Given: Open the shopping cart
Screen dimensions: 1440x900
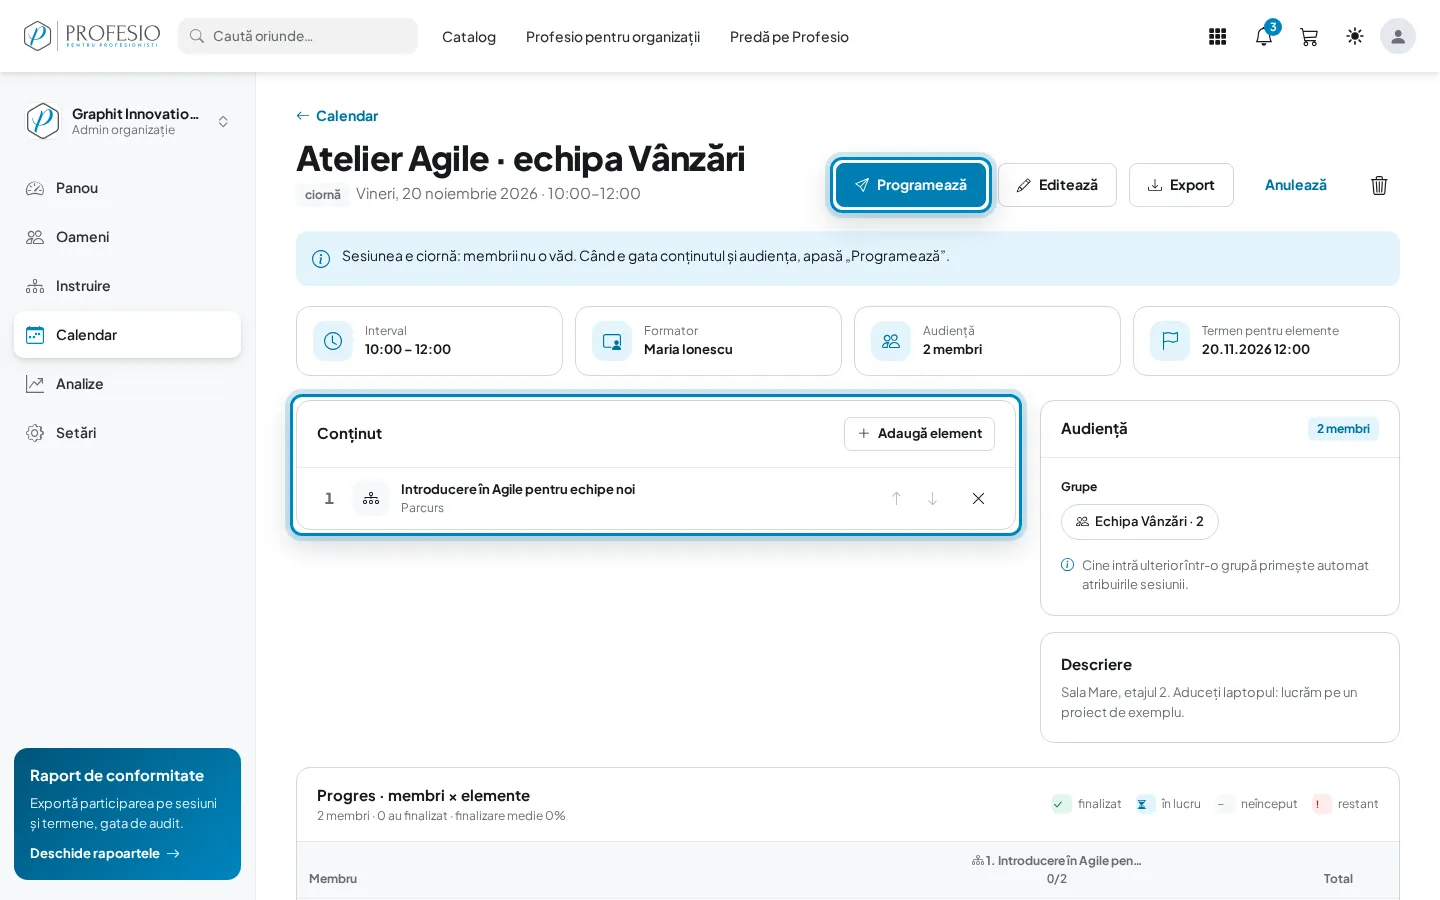Looking at the screenshot, I should pyautogui.click(x=1309, y=37).
